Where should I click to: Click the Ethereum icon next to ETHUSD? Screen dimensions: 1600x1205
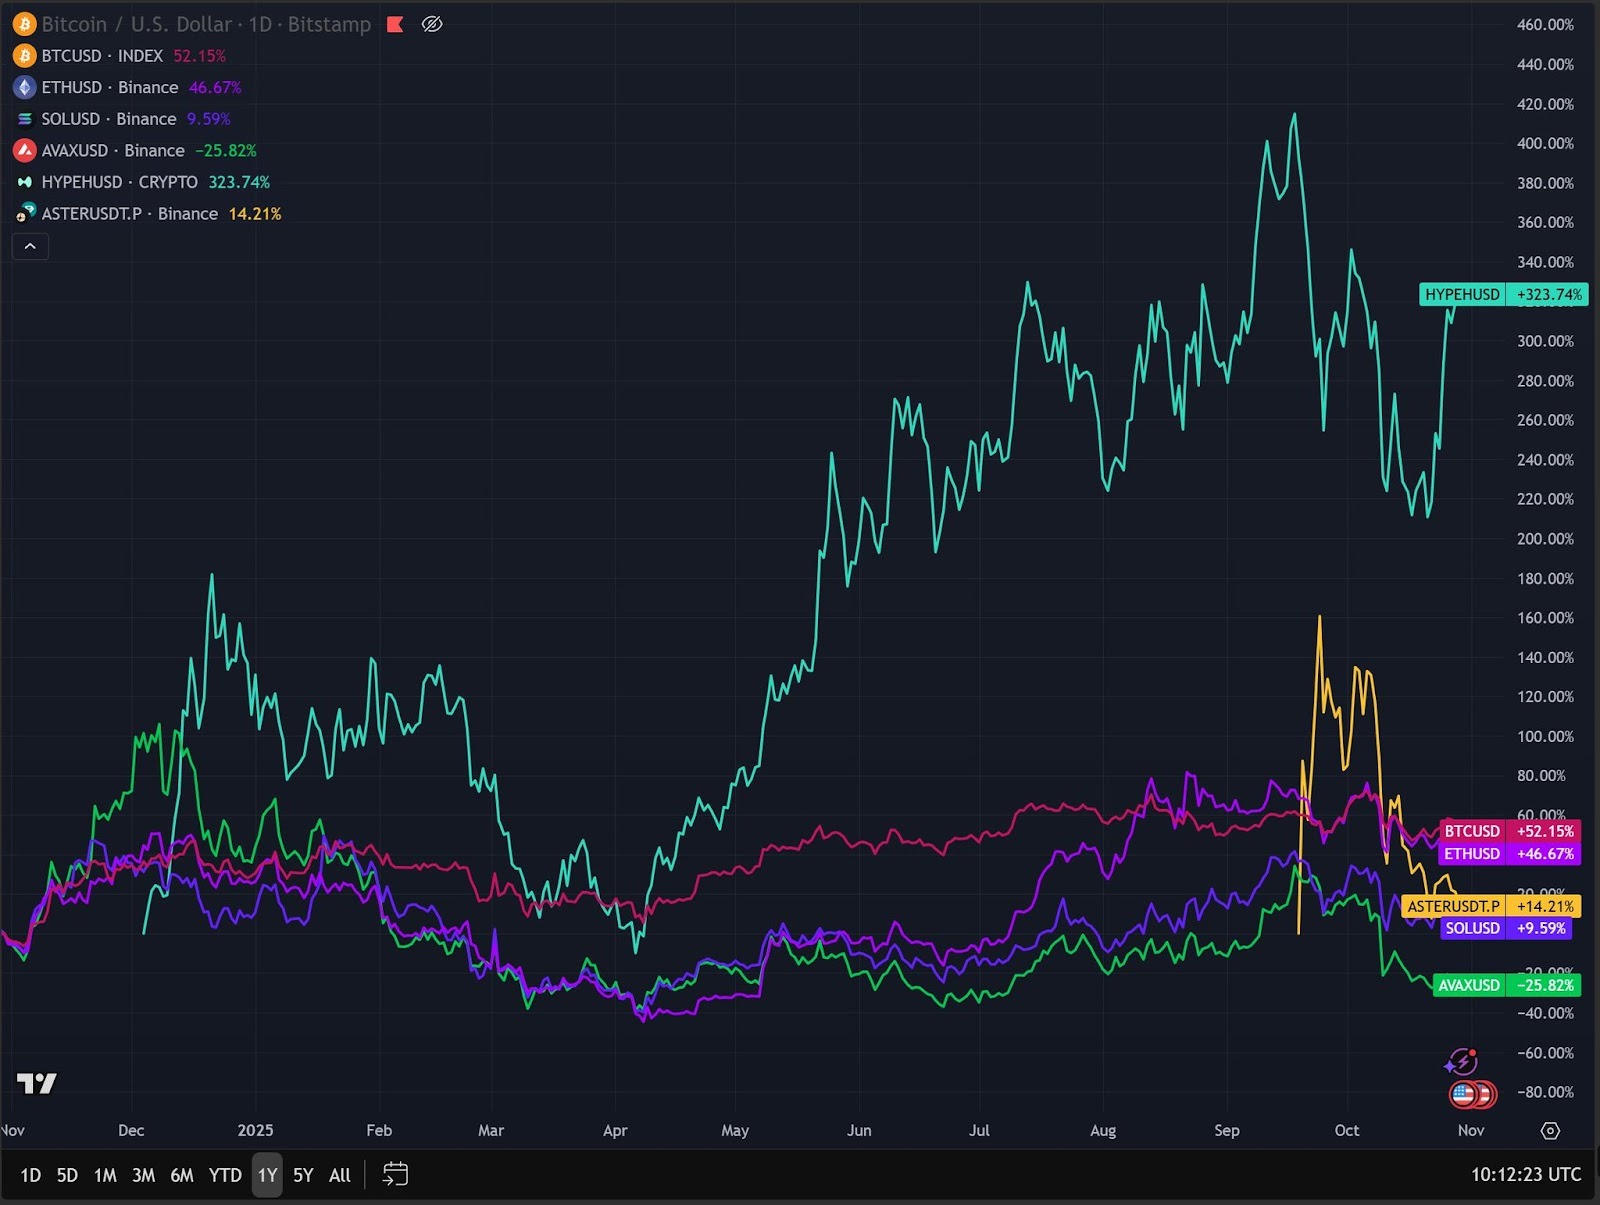24,87
